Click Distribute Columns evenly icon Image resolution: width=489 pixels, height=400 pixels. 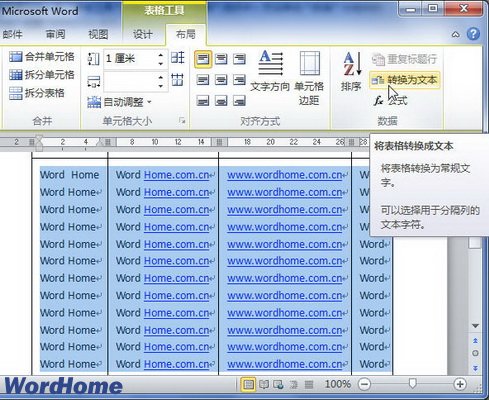coord(177,80)
